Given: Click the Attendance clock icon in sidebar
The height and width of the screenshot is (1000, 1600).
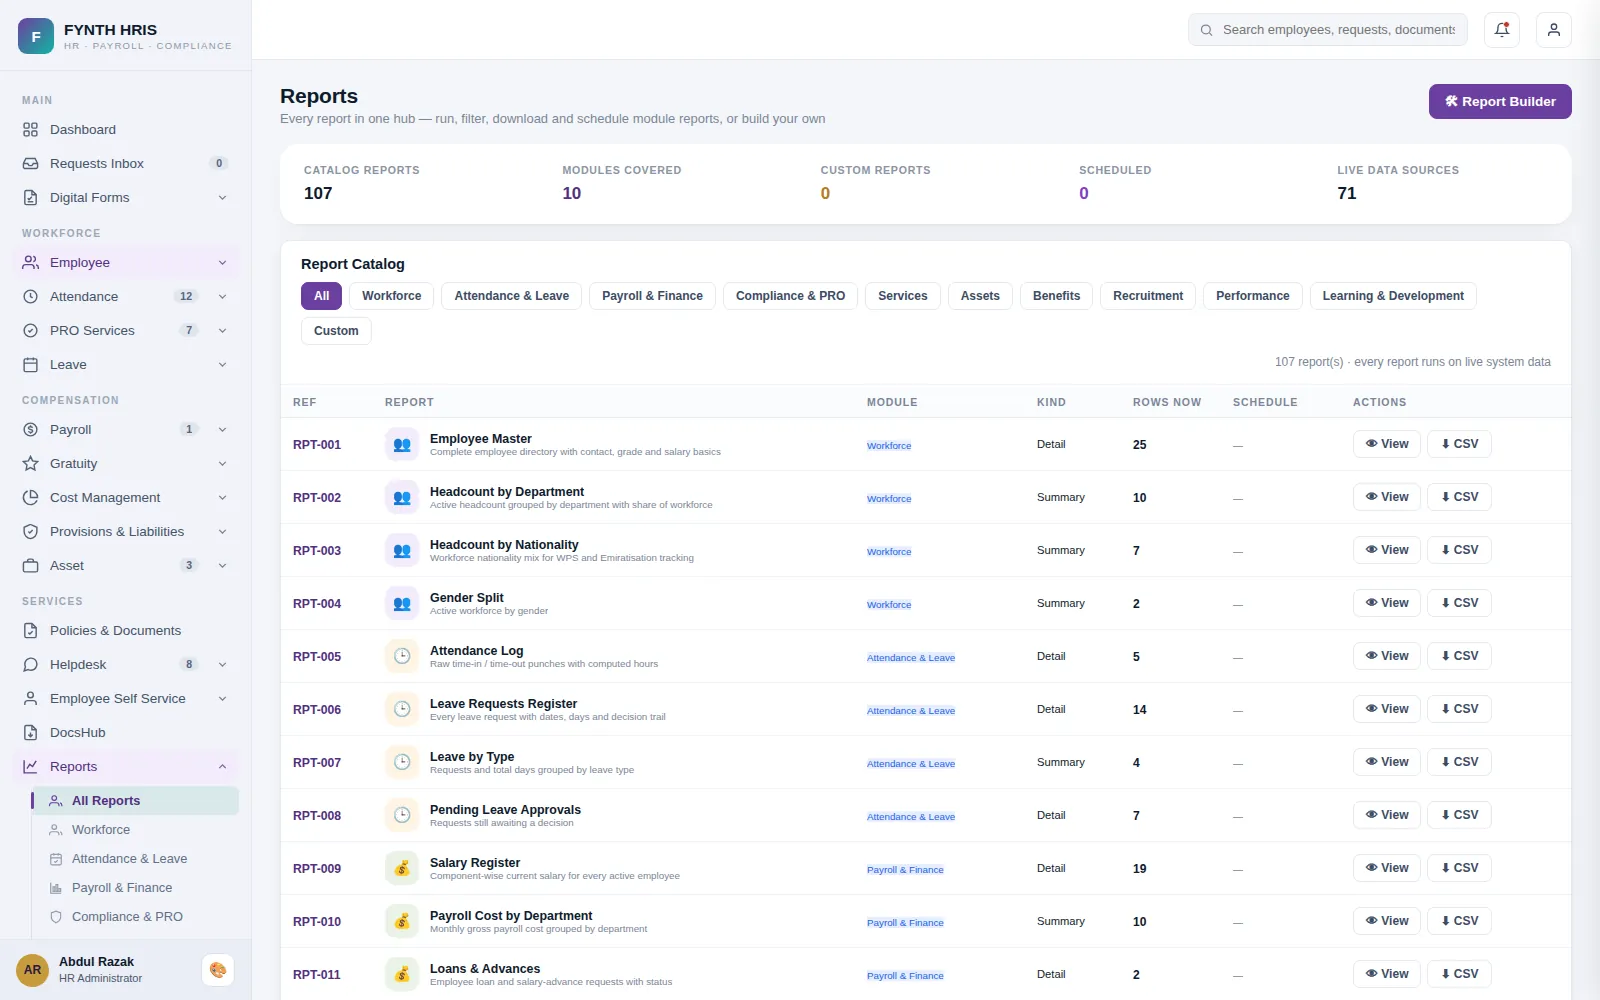Looking at the screenshot, I should [30, 297].
